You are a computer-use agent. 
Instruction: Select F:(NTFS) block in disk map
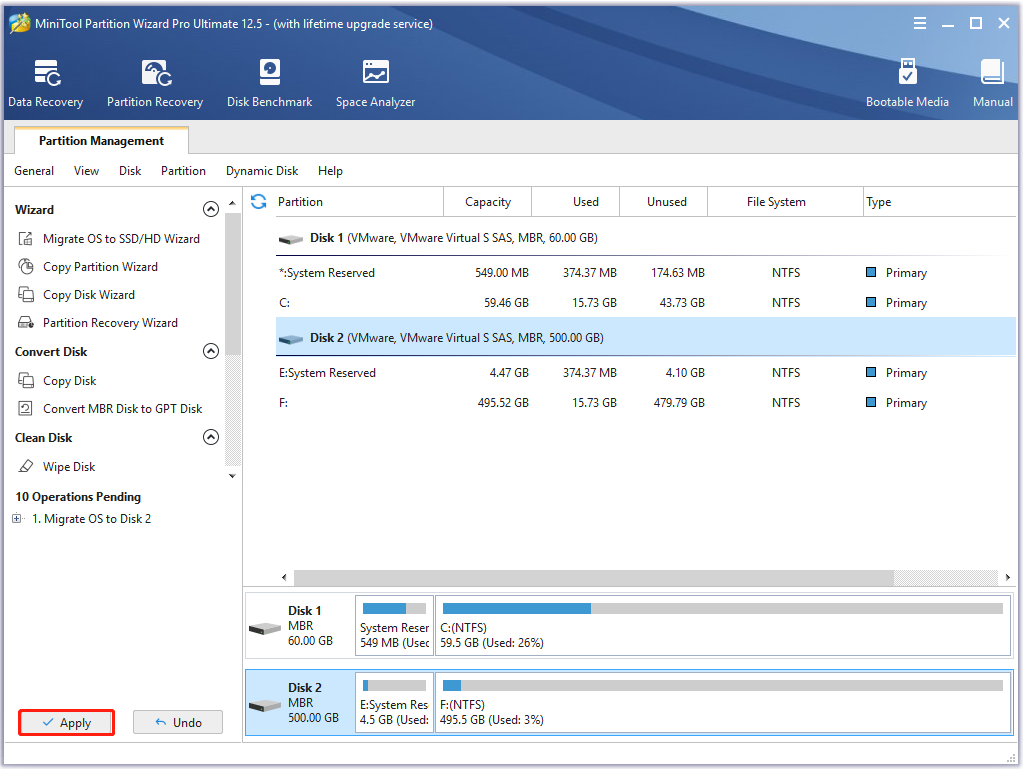[723, 703]
